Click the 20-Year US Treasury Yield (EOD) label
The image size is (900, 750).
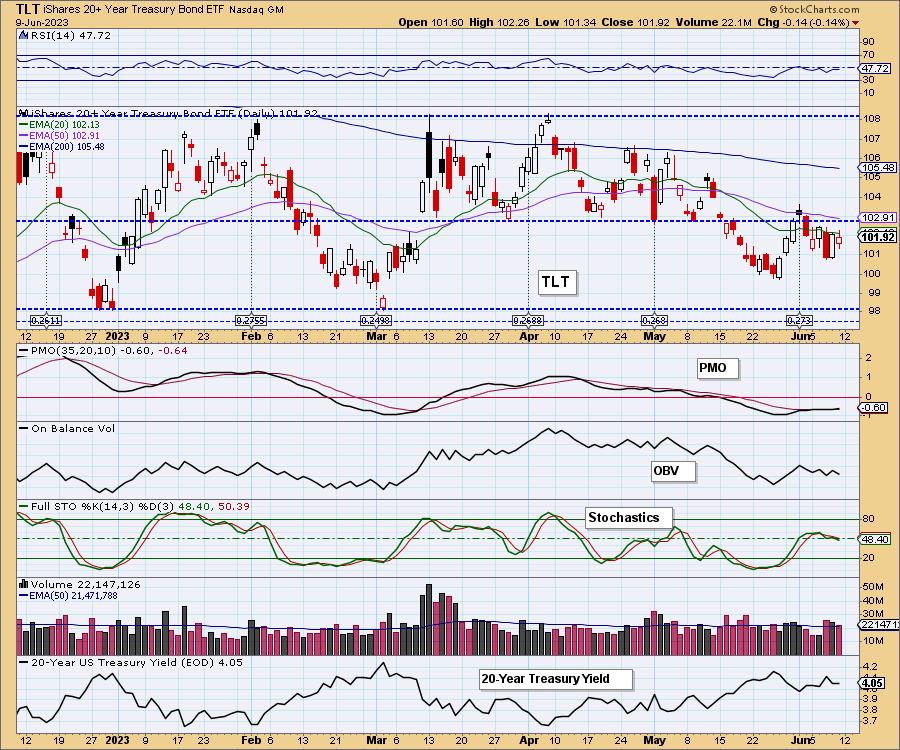[x=137, y=662]
